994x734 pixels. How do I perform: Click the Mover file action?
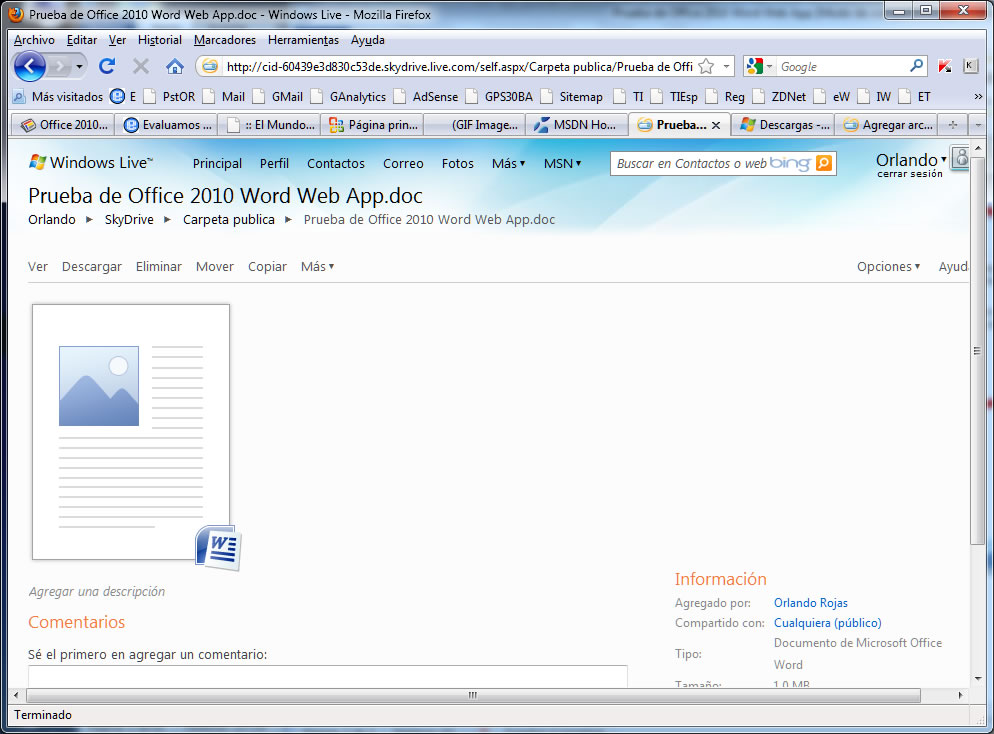click(214, 266)
